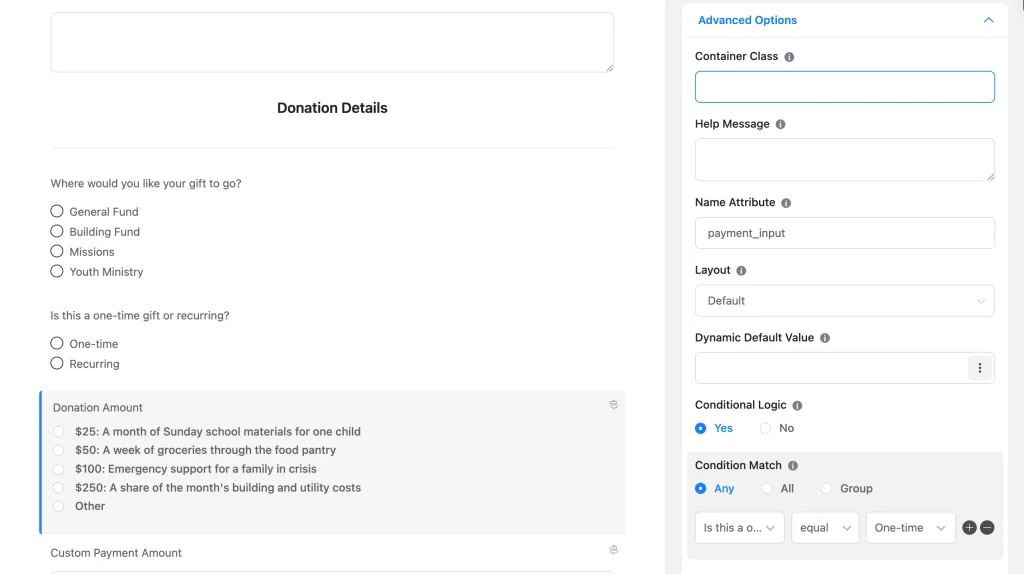1024x574 pixels.
Task: Set Conditional Logic to No
Action: [765, 428]
